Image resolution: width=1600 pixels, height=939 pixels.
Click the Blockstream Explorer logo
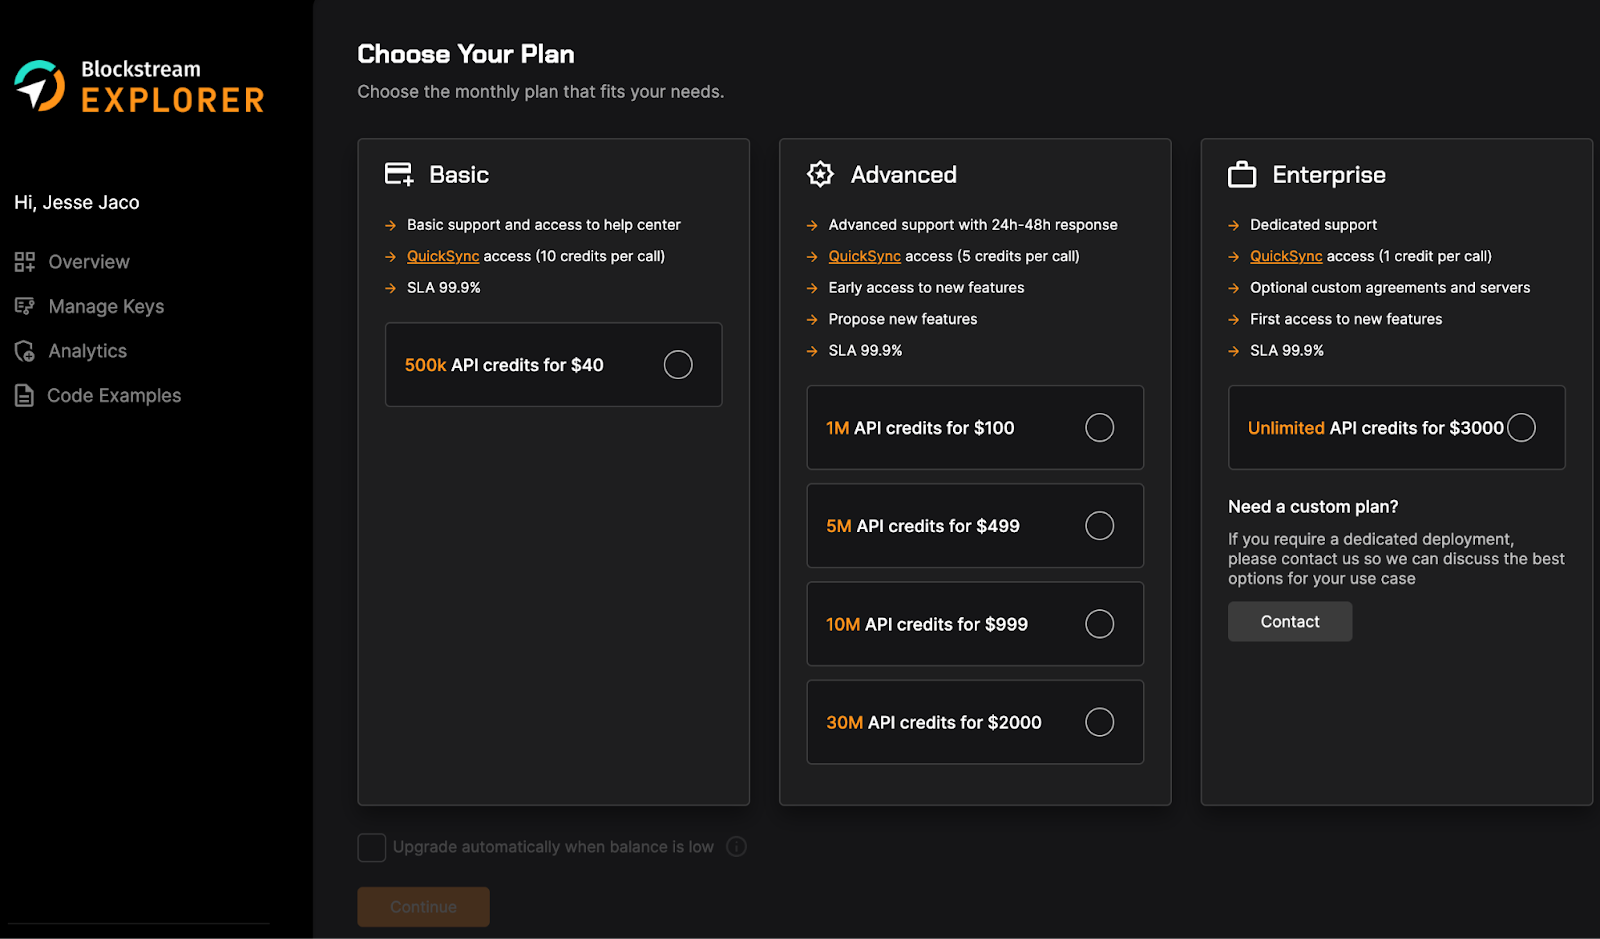point(139,86)
